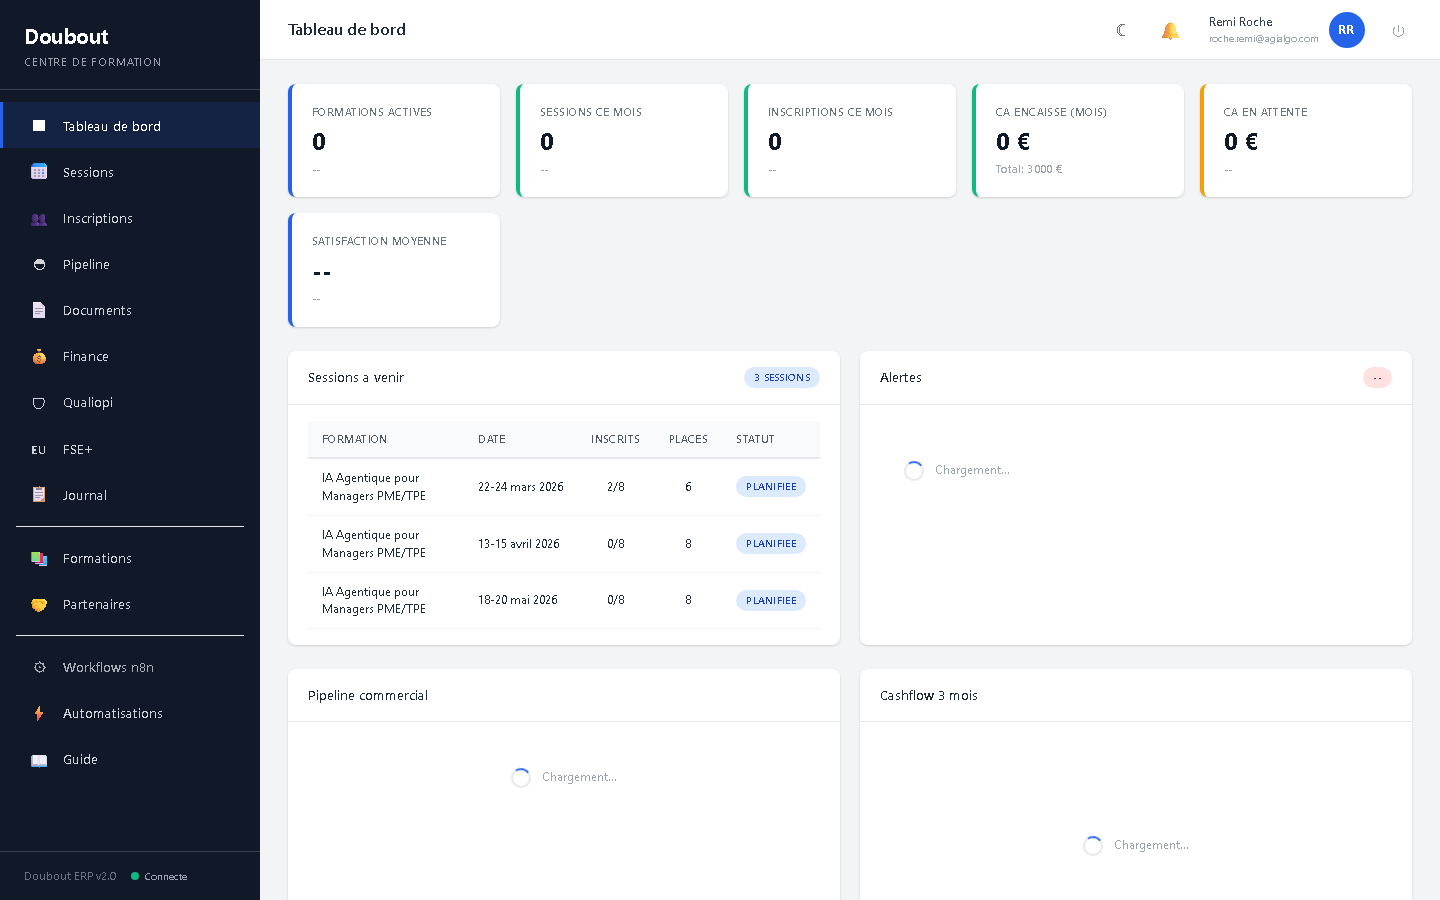The image size is (1440, 900).
Task: Open the Pipeline section in the sidebar
Action: [x=86, y=264]
